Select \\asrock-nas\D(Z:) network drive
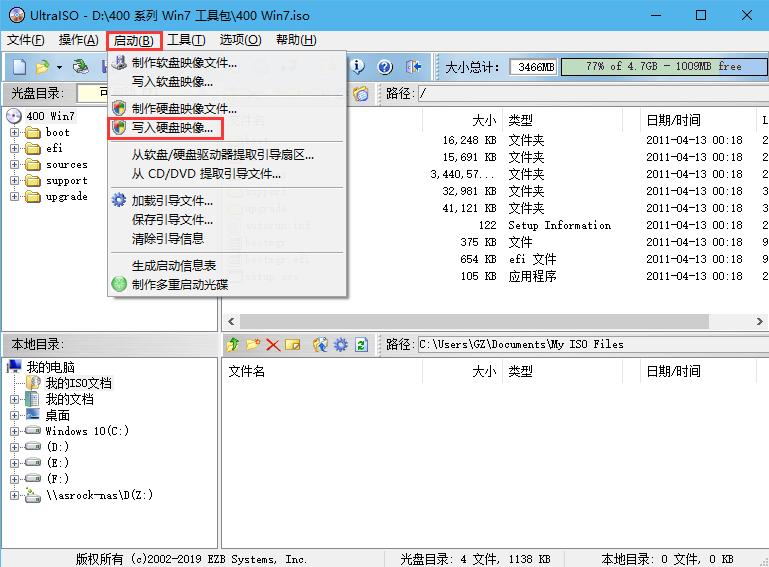The height and width of the screenshot is (567, 769). [x=100, y=495]
